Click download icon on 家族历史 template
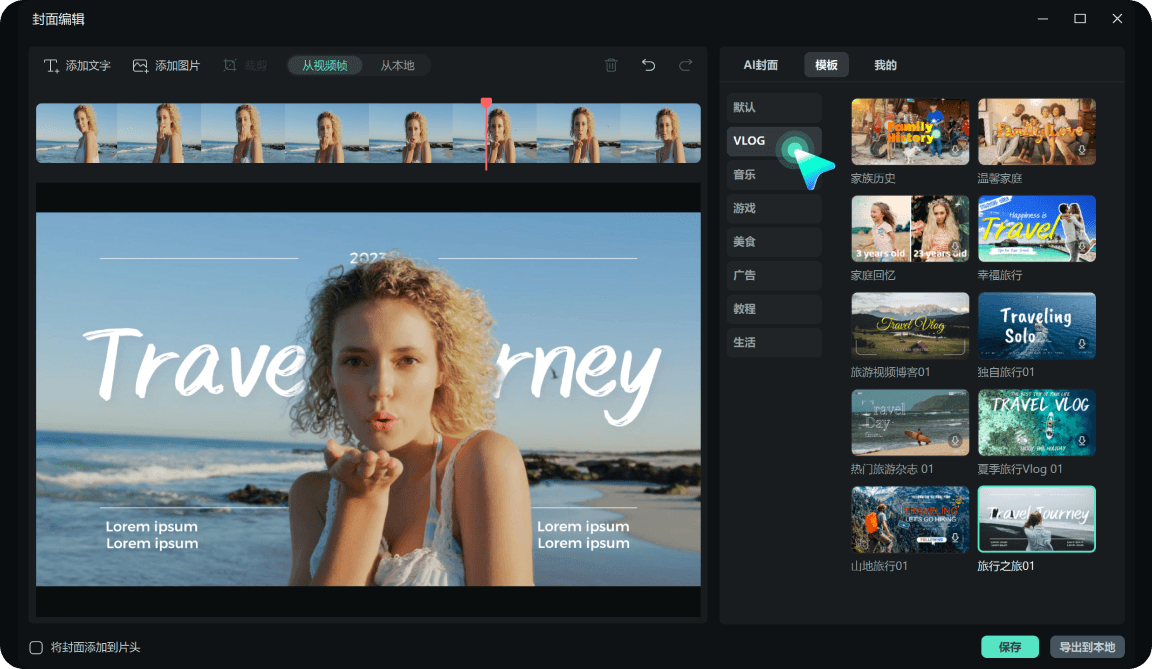 coord(955,150)
